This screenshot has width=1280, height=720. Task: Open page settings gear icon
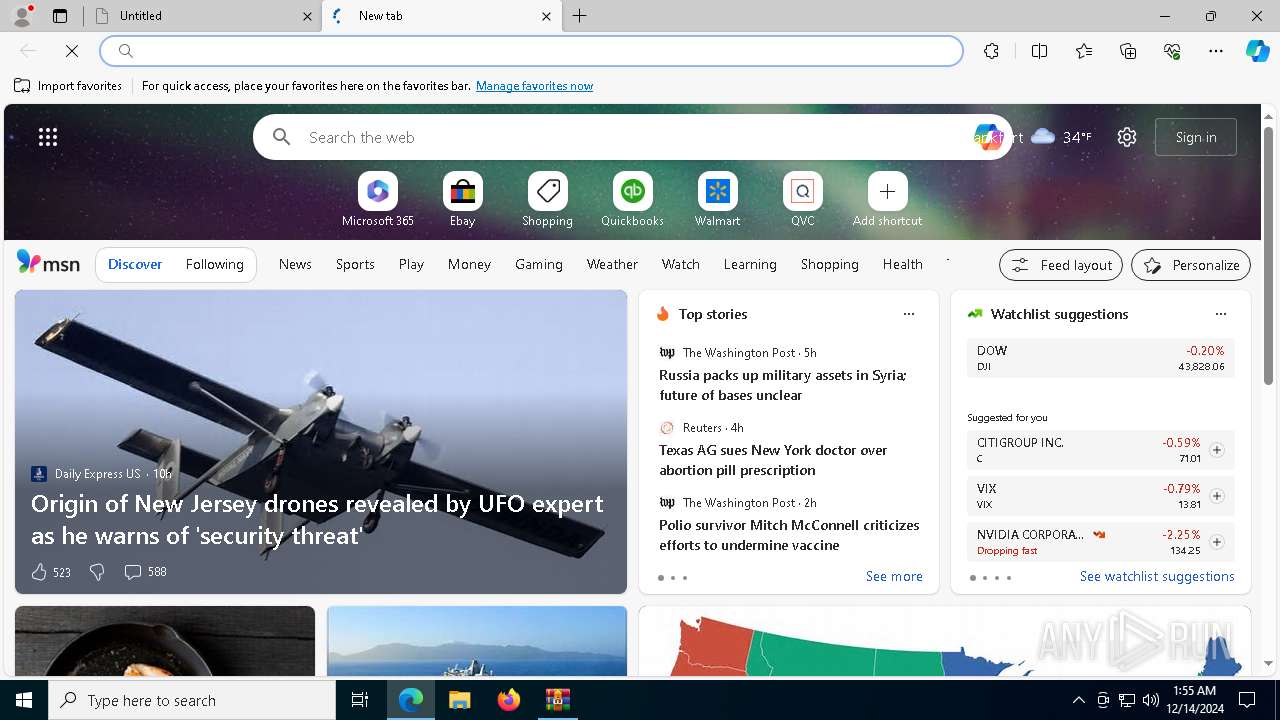pos(1127,137)
